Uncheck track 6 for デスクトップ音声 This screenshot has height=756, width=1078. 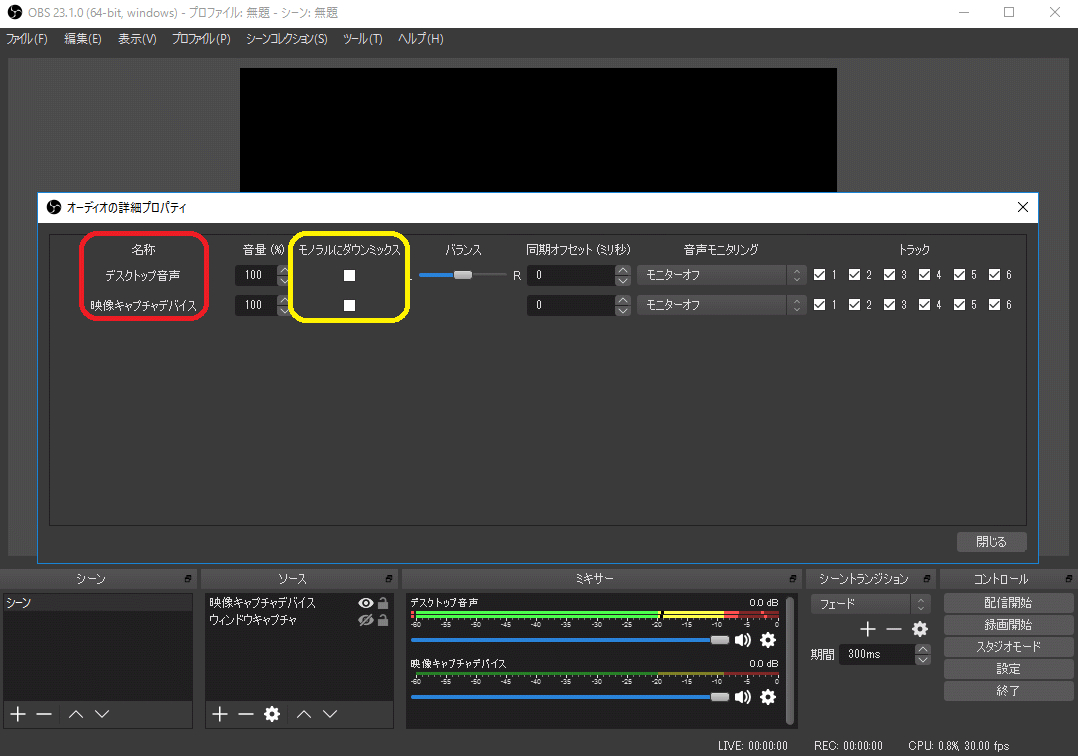click(x=994, y=275)
